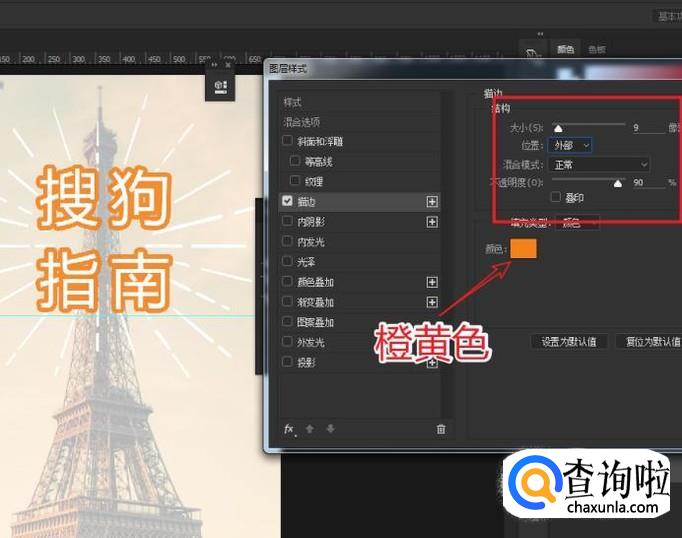Viewport: 682px width, 538px height.
Task: Delete effect using trash icon
Action: coord(441,429)
